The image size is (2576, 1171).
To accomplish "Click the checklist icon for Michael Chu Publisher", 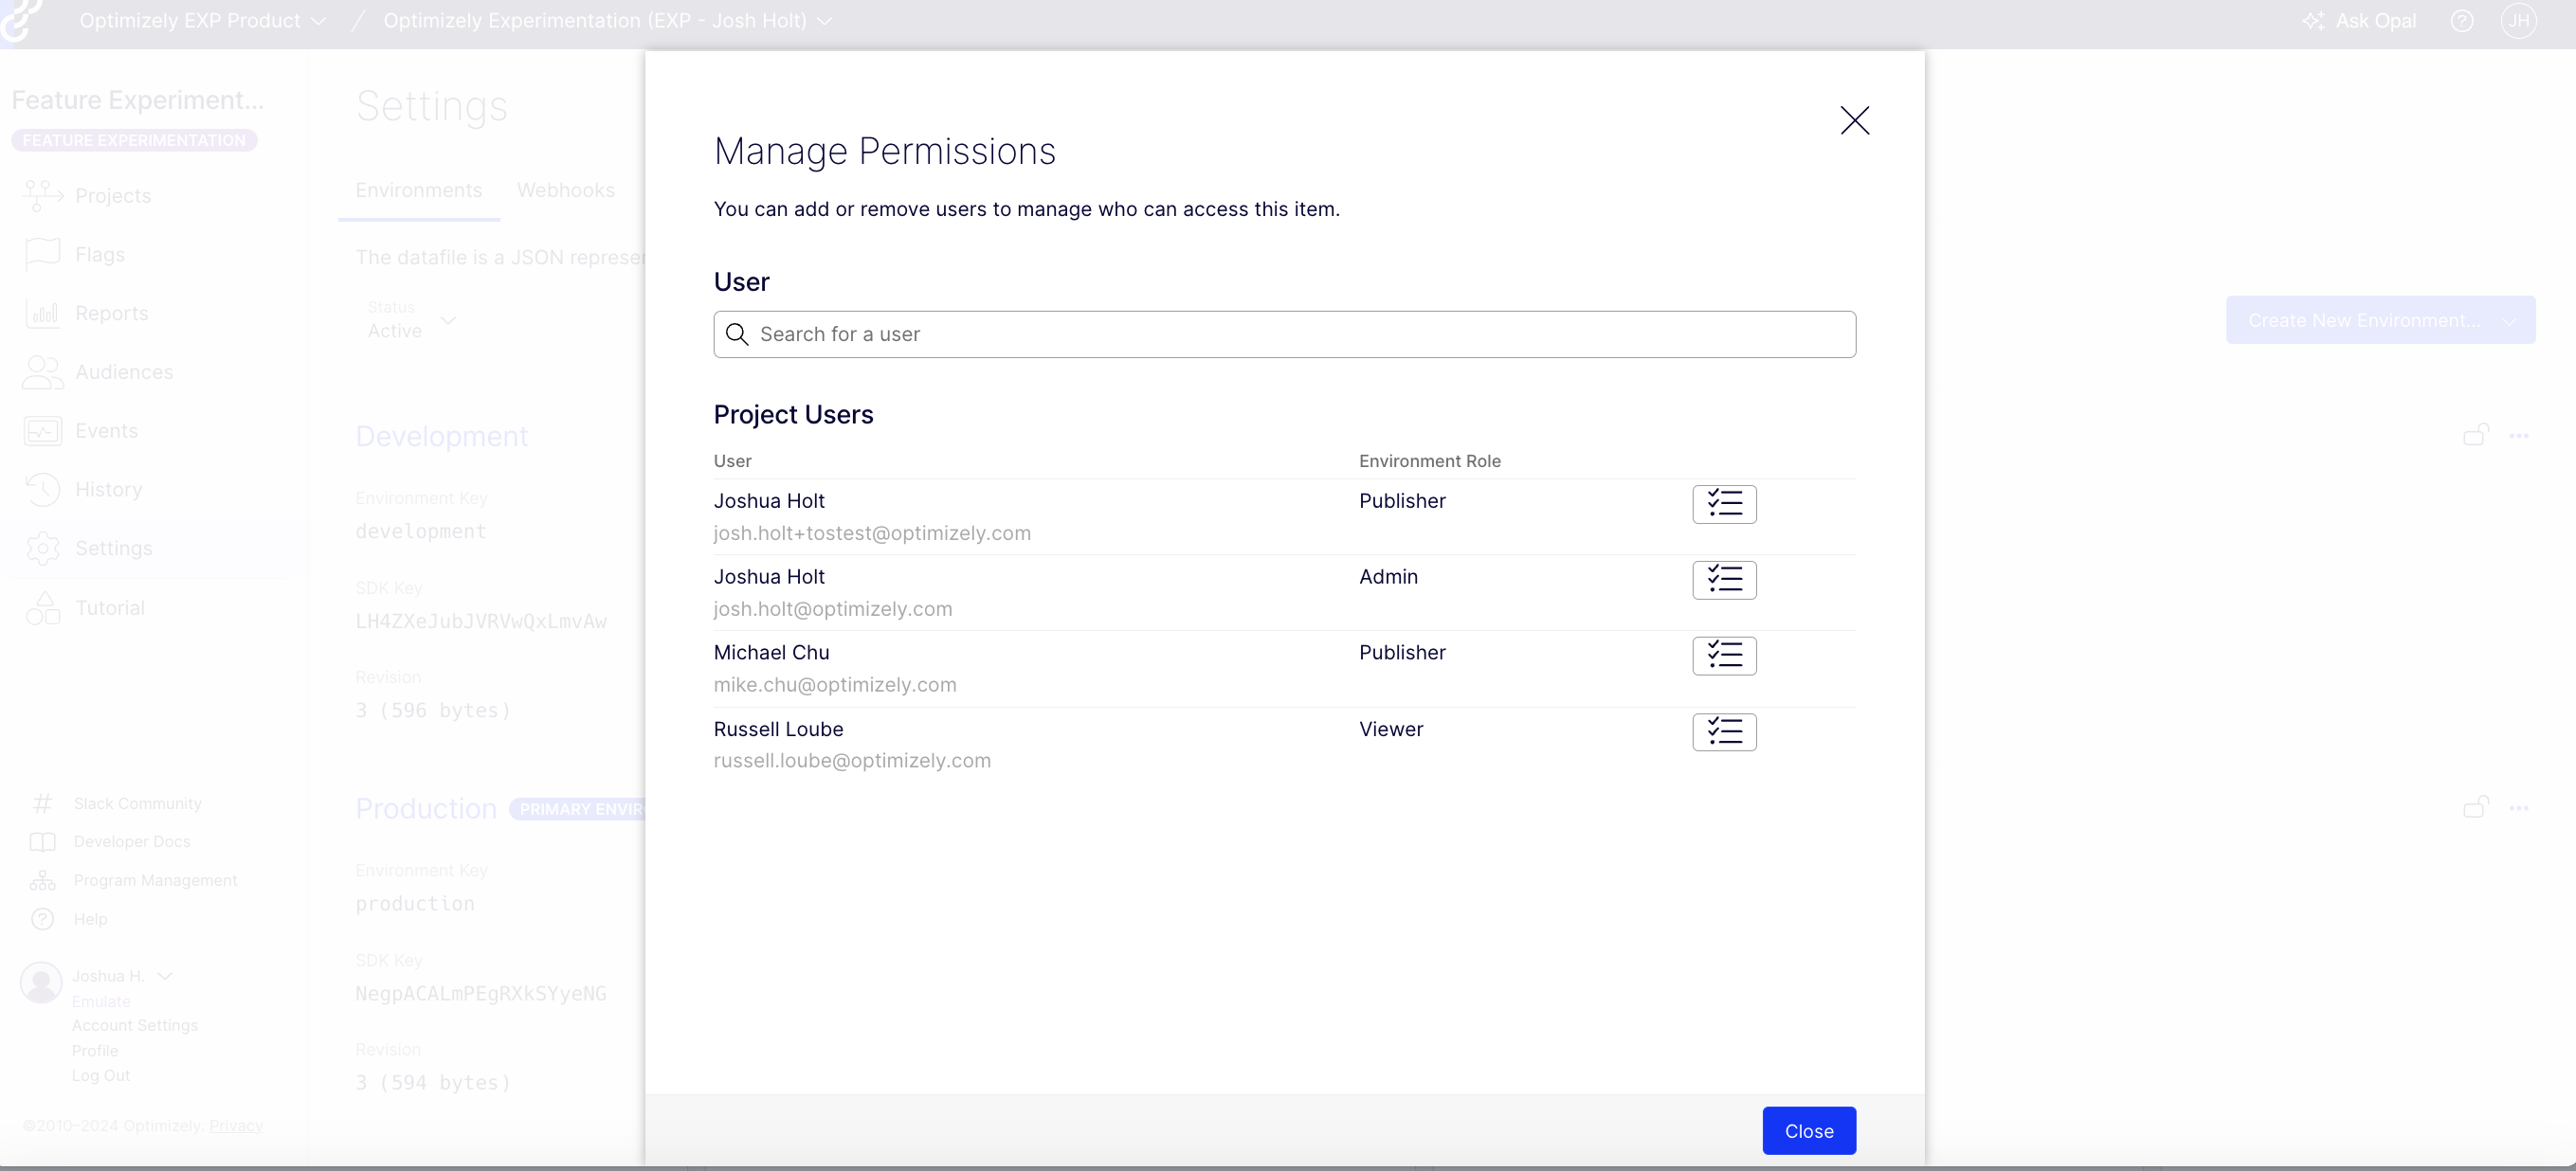I will [1723, 654].
